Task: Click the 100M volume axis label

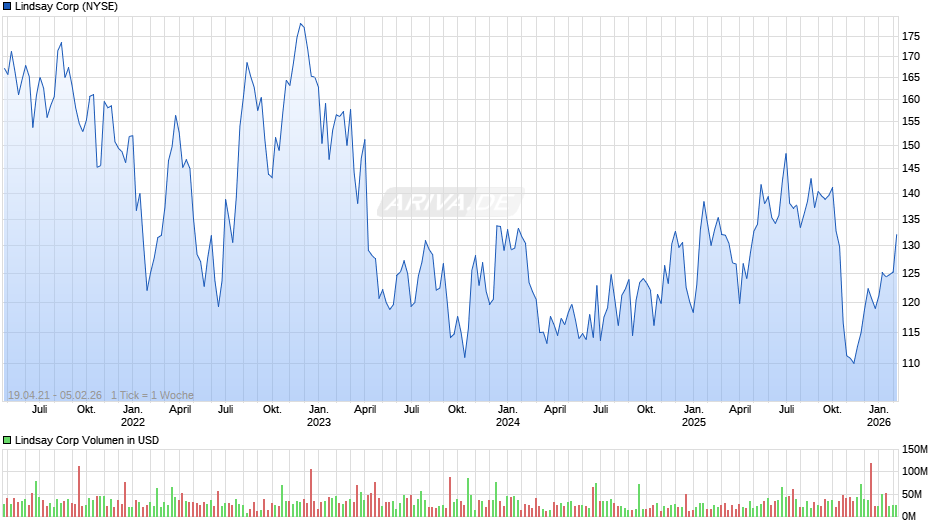Action: click(915, 471)
